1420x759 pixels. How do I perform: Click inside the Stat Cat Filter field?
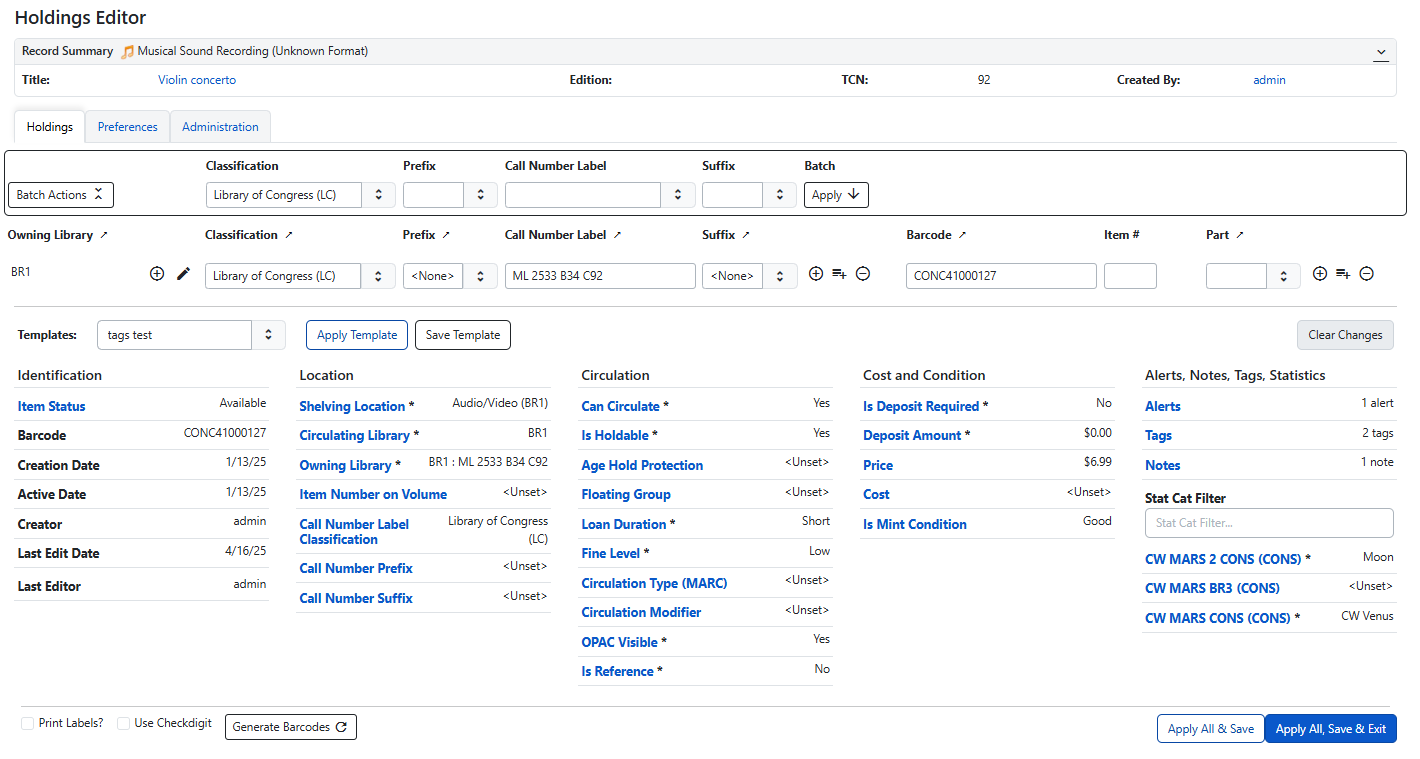tap(1268, 523)
